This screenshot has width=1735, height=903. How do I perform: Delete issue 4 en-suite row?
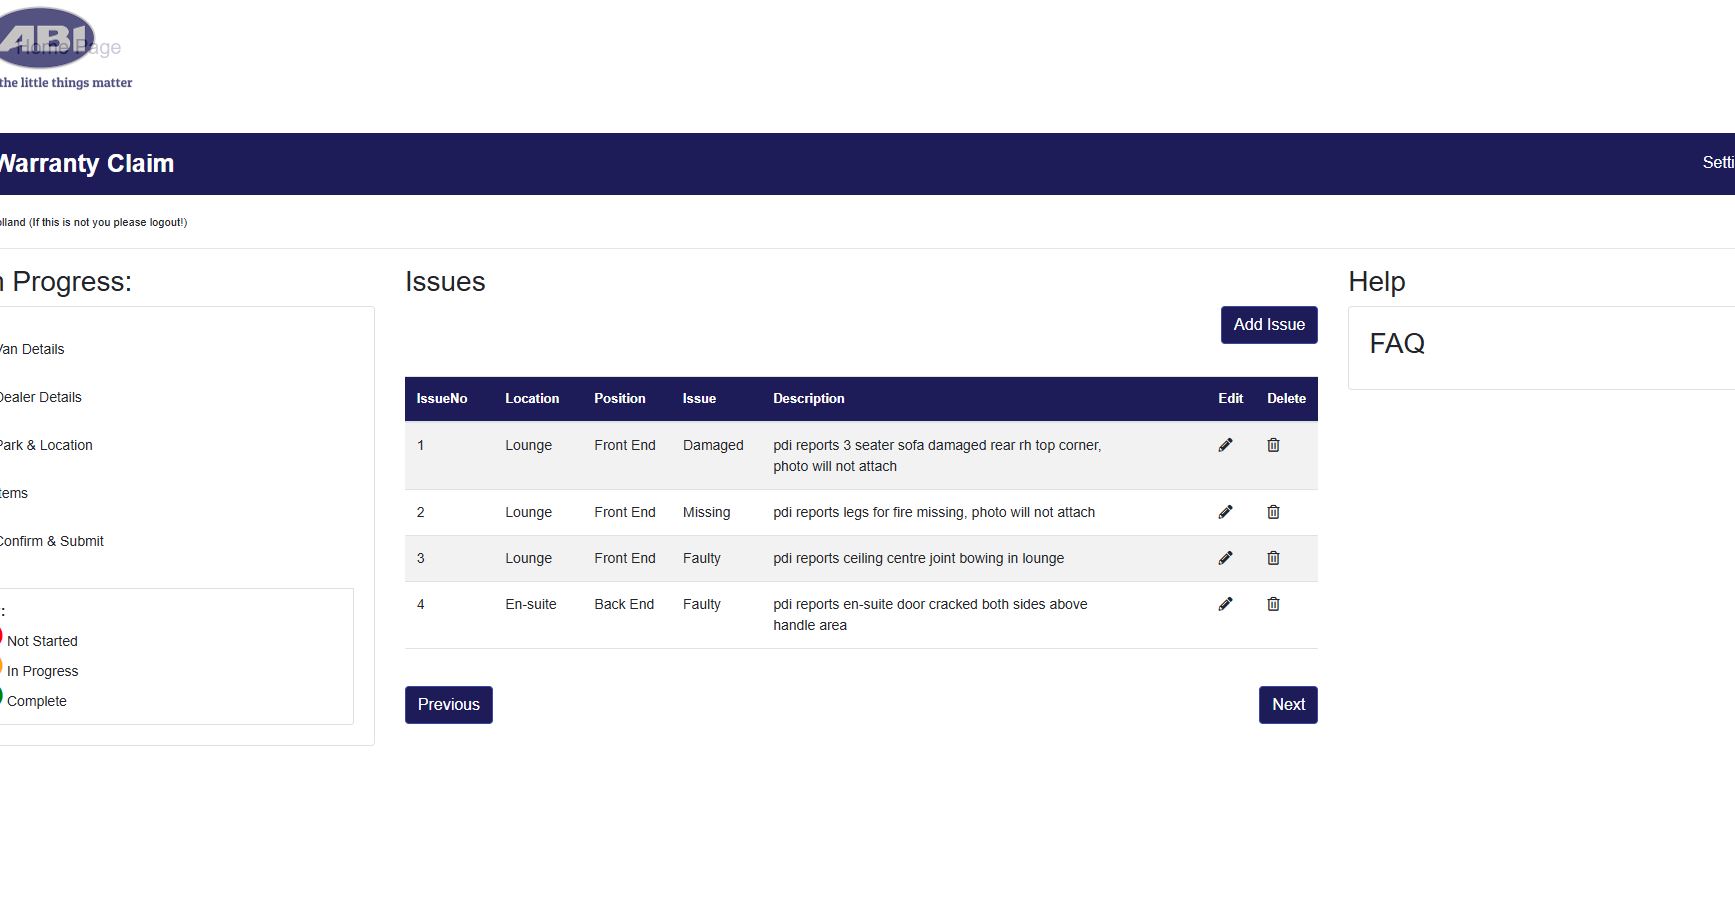coord(1273,604)
